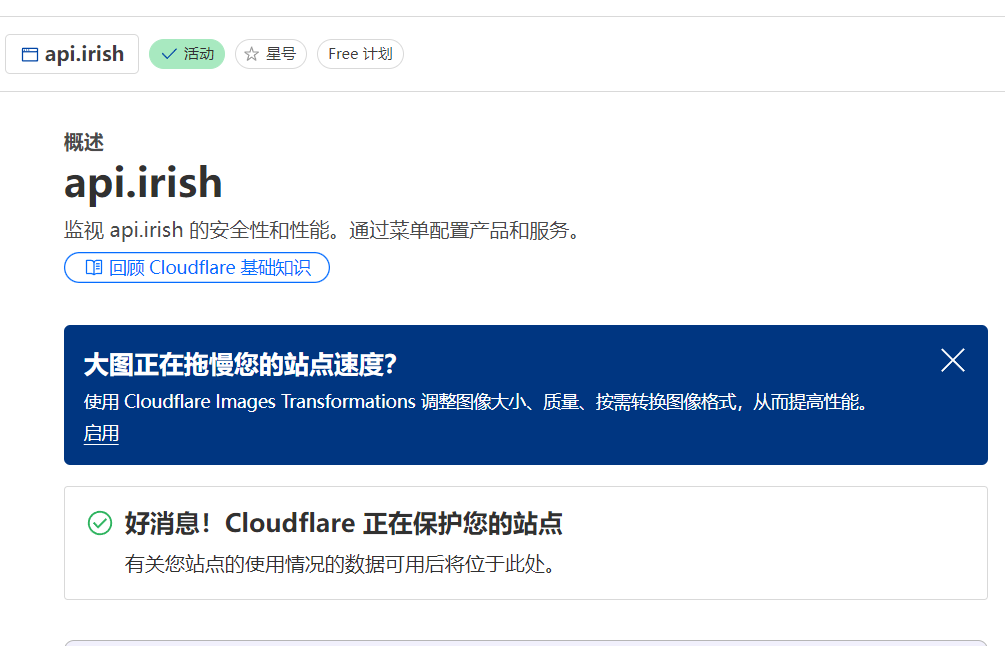Click the star icon in 星号 button
Image resolution: width=1005 pixels, height=646 pixels.
(x=251, y=54)
